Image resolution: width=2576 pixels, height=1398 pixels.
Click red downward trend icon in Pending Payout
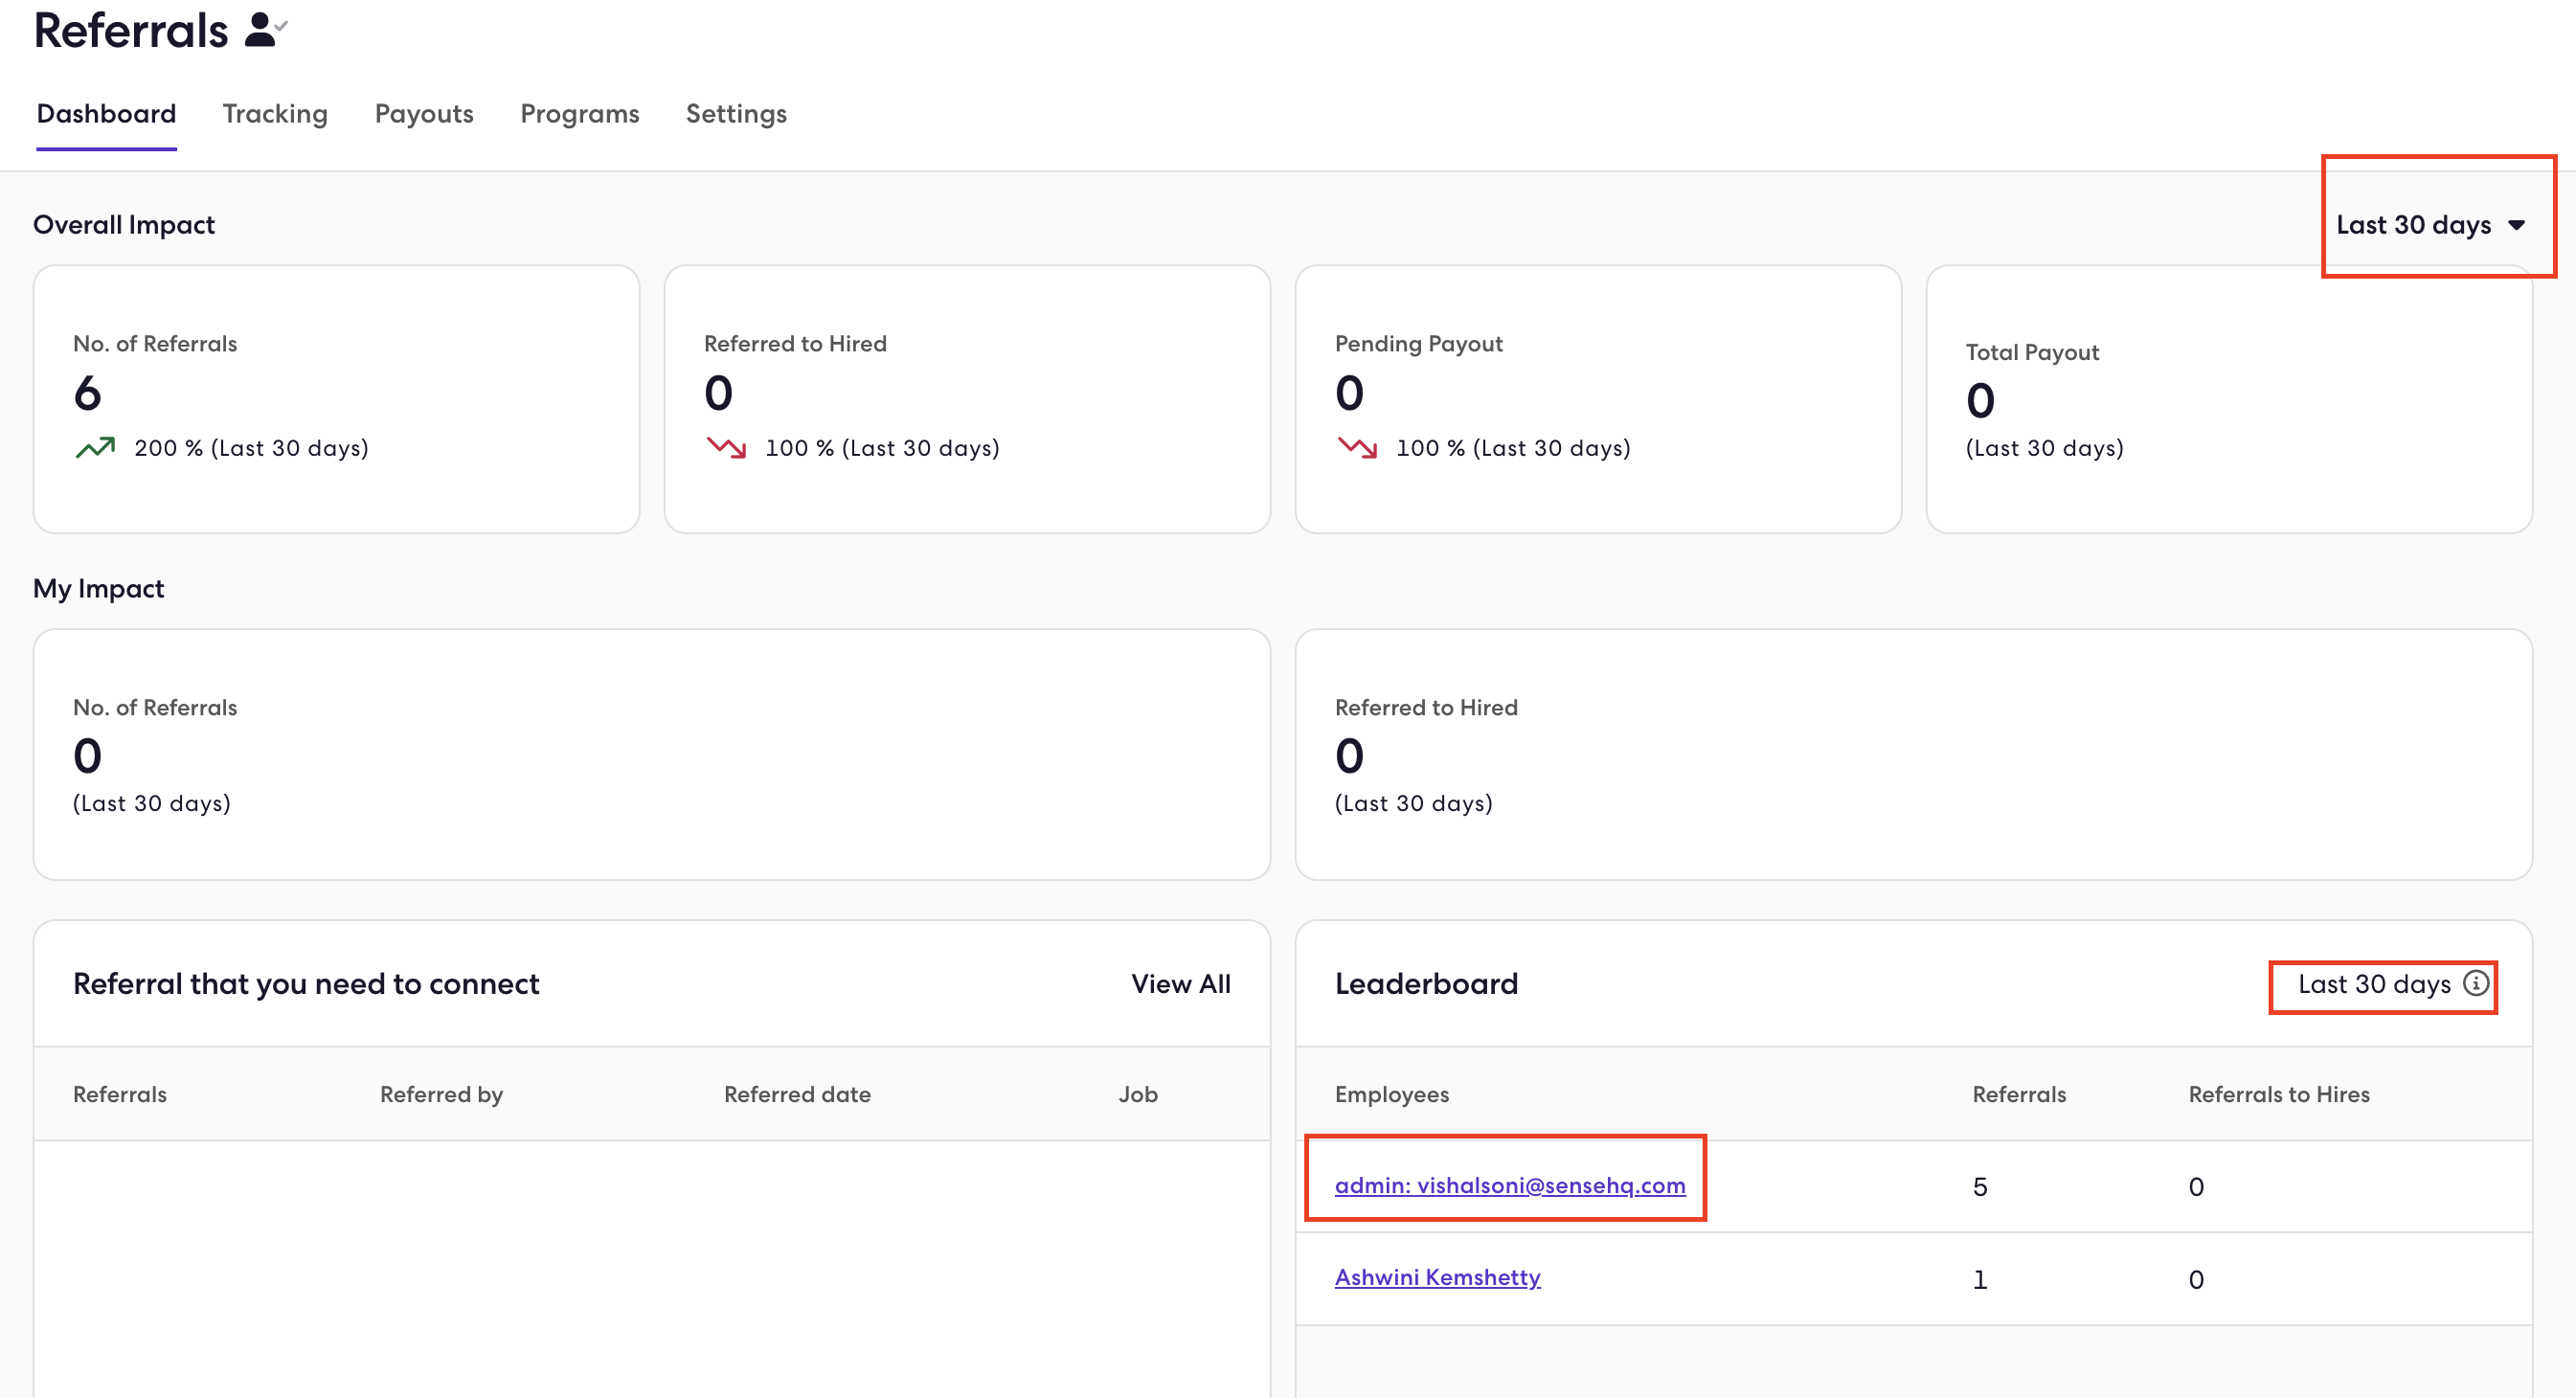tap(1357, 448)
